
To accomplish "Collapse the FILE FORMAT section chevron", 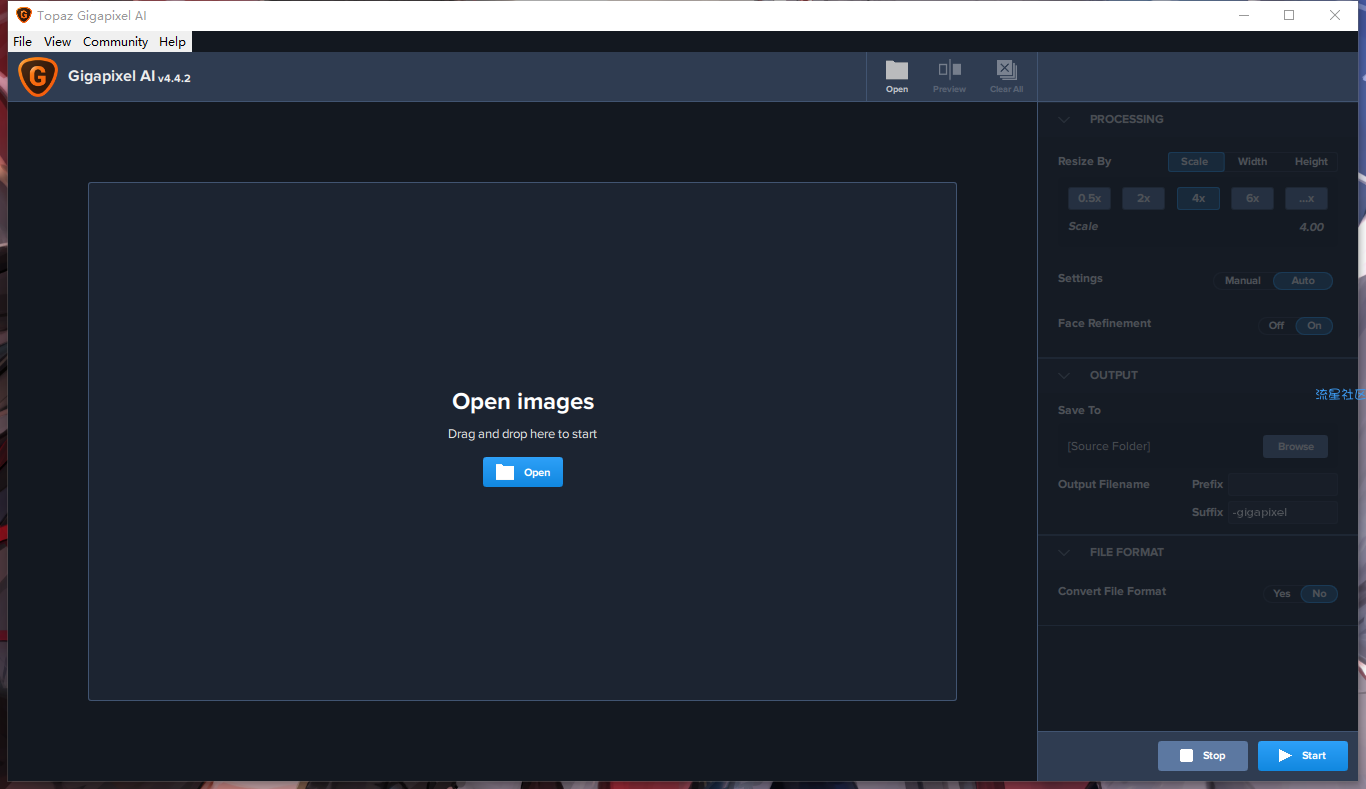I will pos(1064,552).
